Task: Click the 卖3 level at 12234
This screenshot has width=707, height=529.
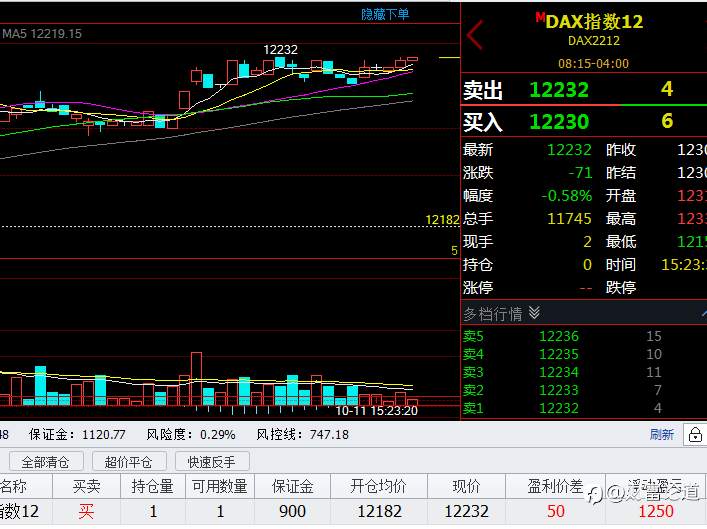Action: 584,372
